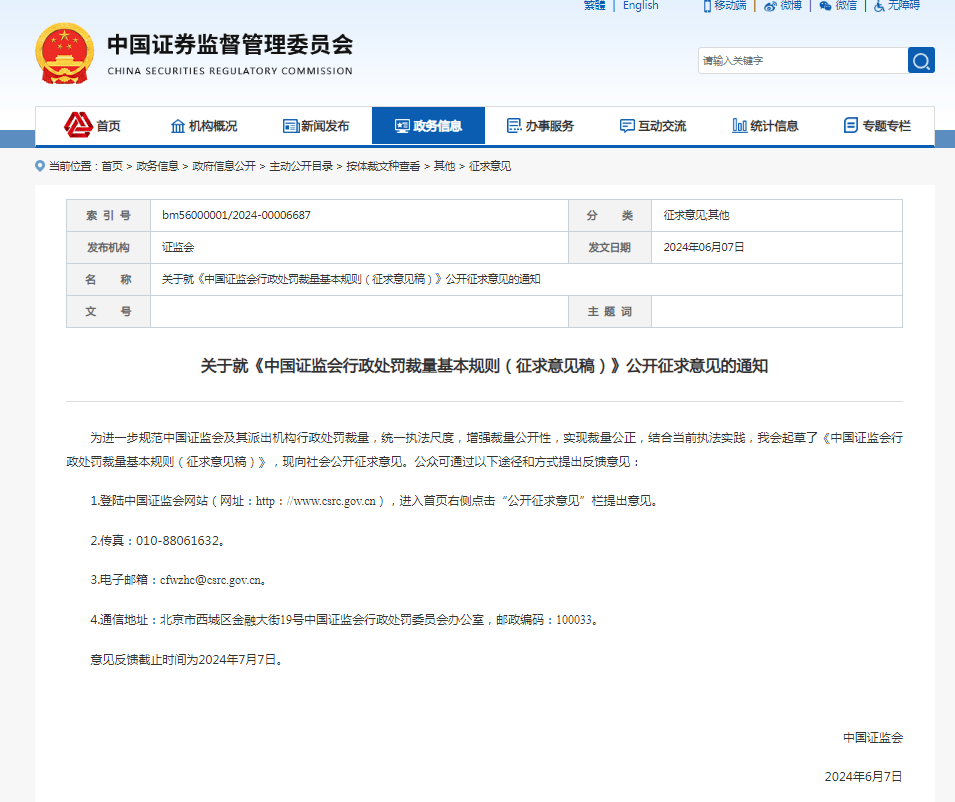The width and height of the screenshot is (955, 802).
Task: Click the red home logo icon
Action: click(78, 125)
